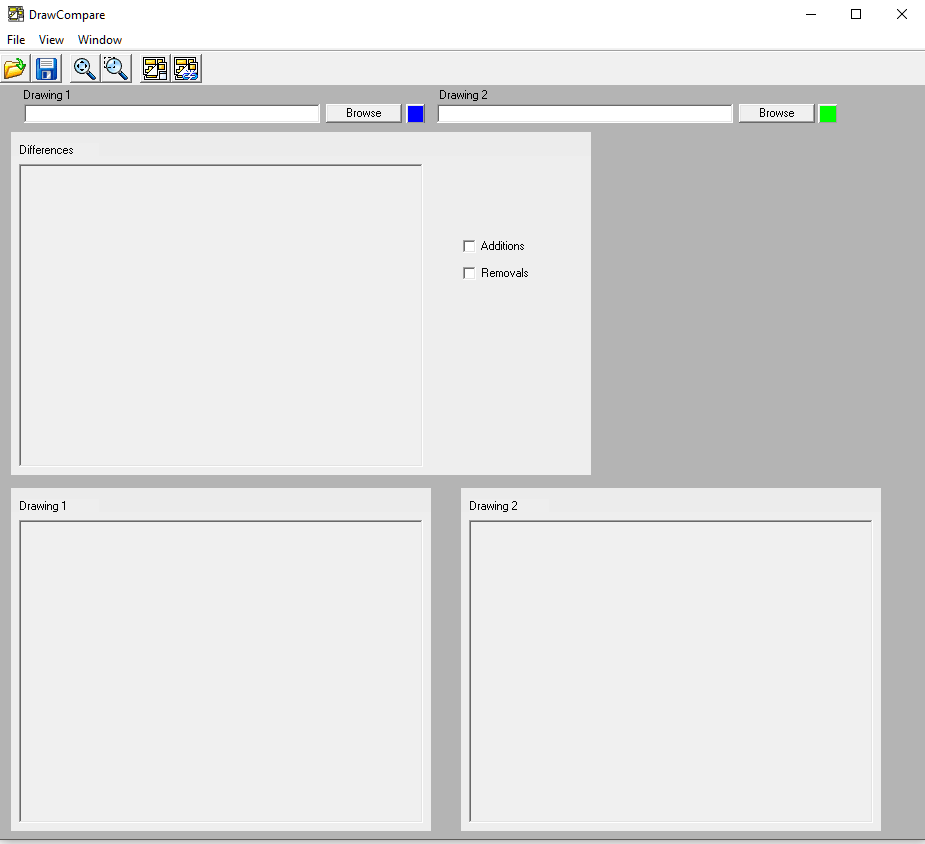Click inside the Differences preview pane

coord(221,316)
